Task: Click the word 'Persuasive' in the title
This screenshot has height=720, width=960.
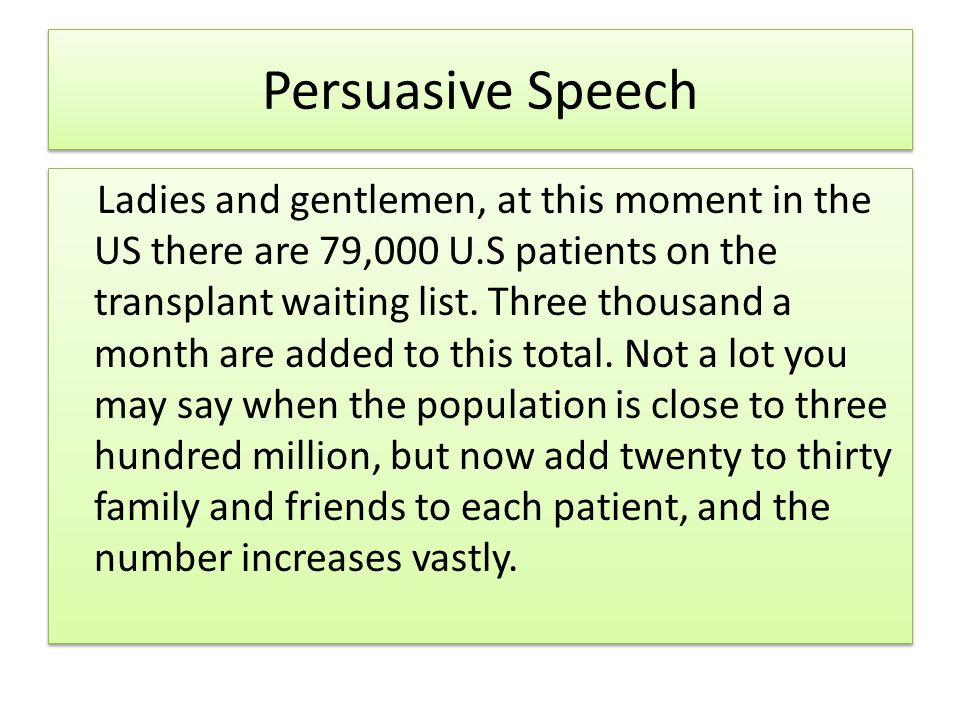Action: pos(388,90)
